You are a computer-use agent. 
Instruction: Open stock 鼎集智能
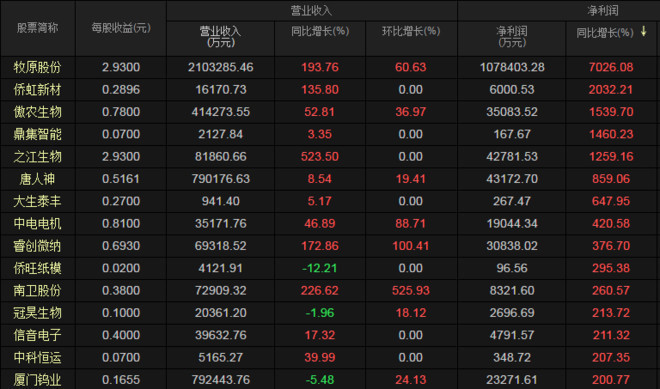coord(37,134)
